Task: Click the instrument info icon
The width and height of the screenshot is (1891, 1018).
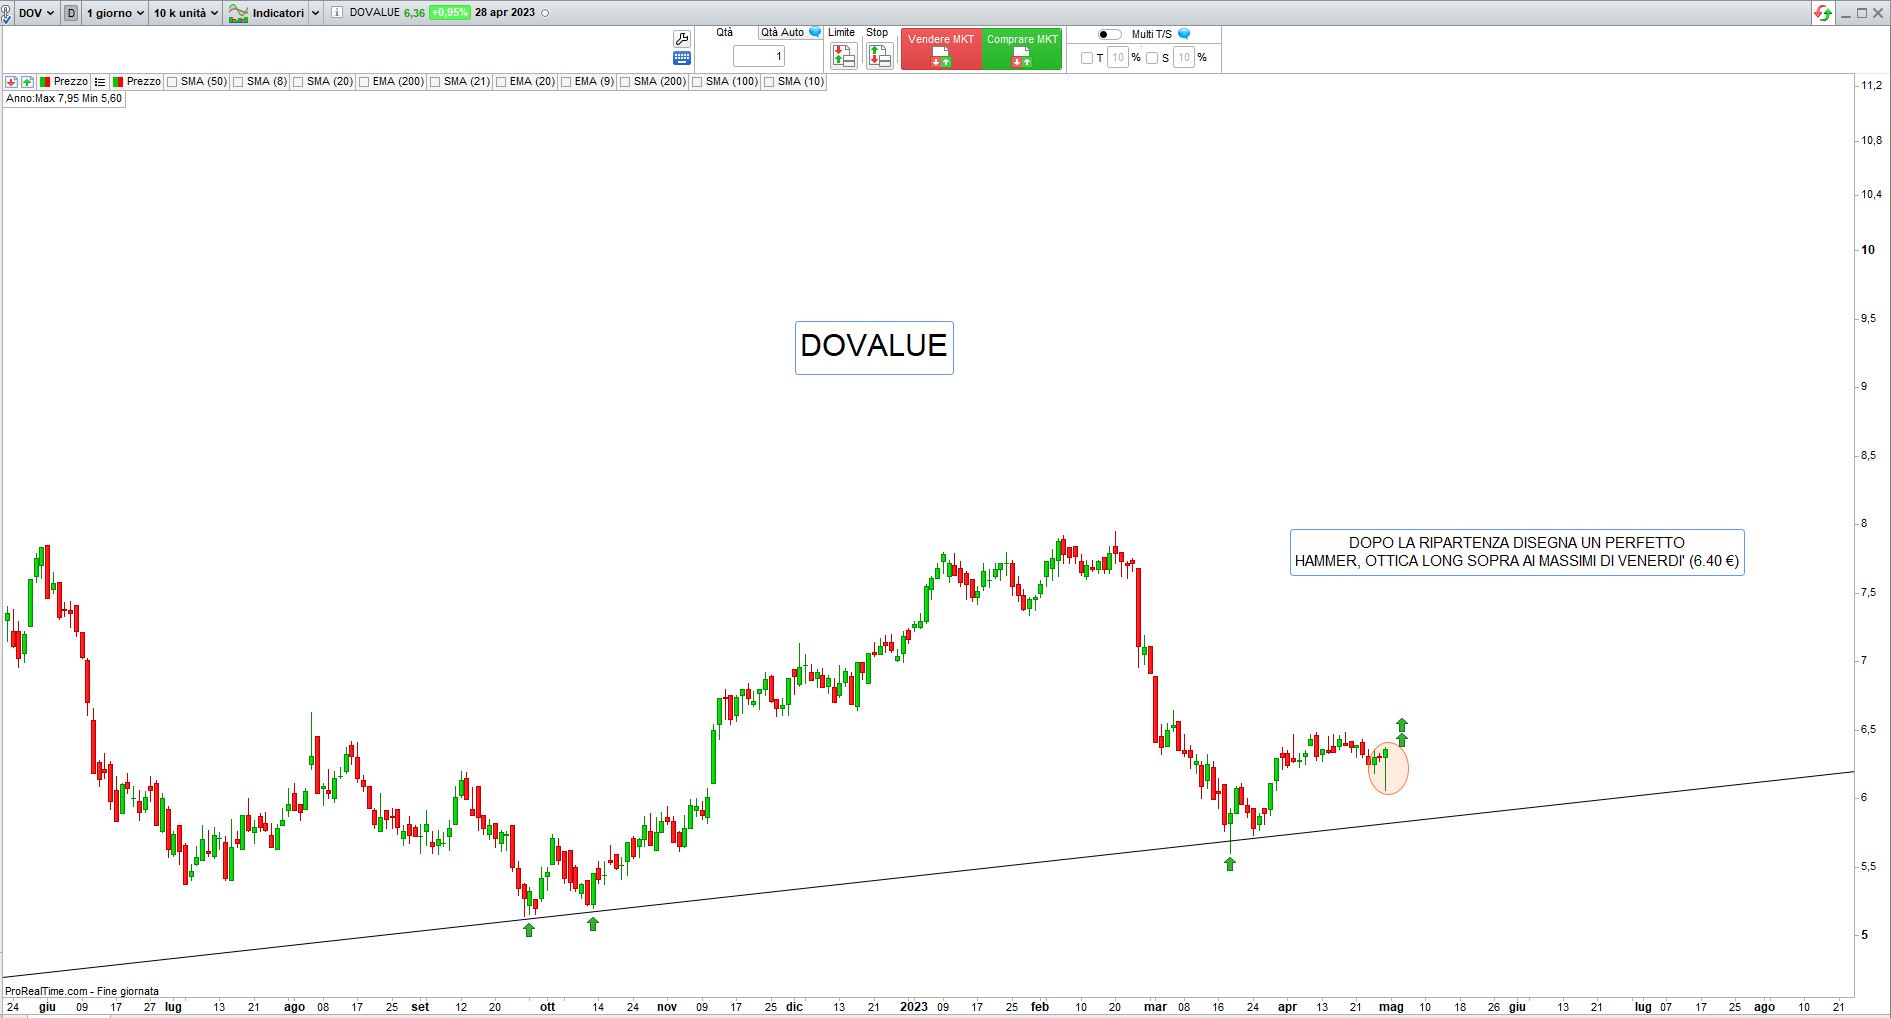Action: click(x=336, y=13)
